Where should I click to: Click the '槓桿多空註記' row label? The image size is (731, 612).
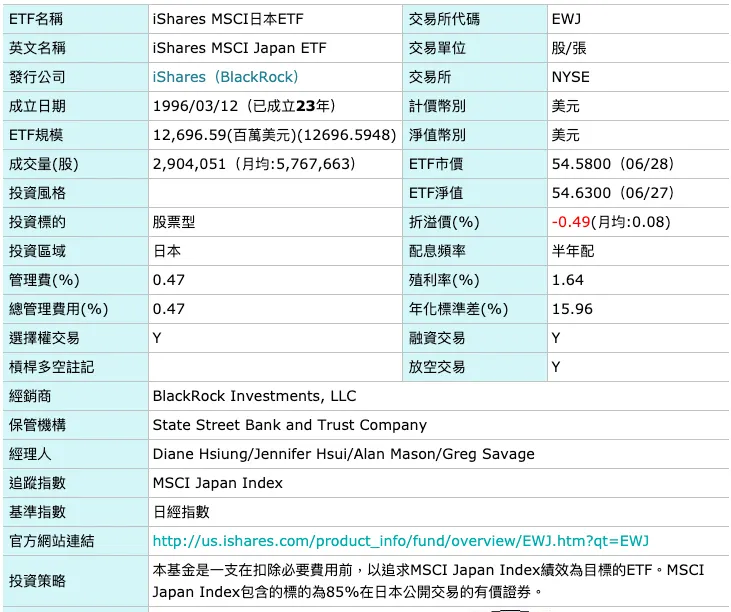tap(51, 367)
